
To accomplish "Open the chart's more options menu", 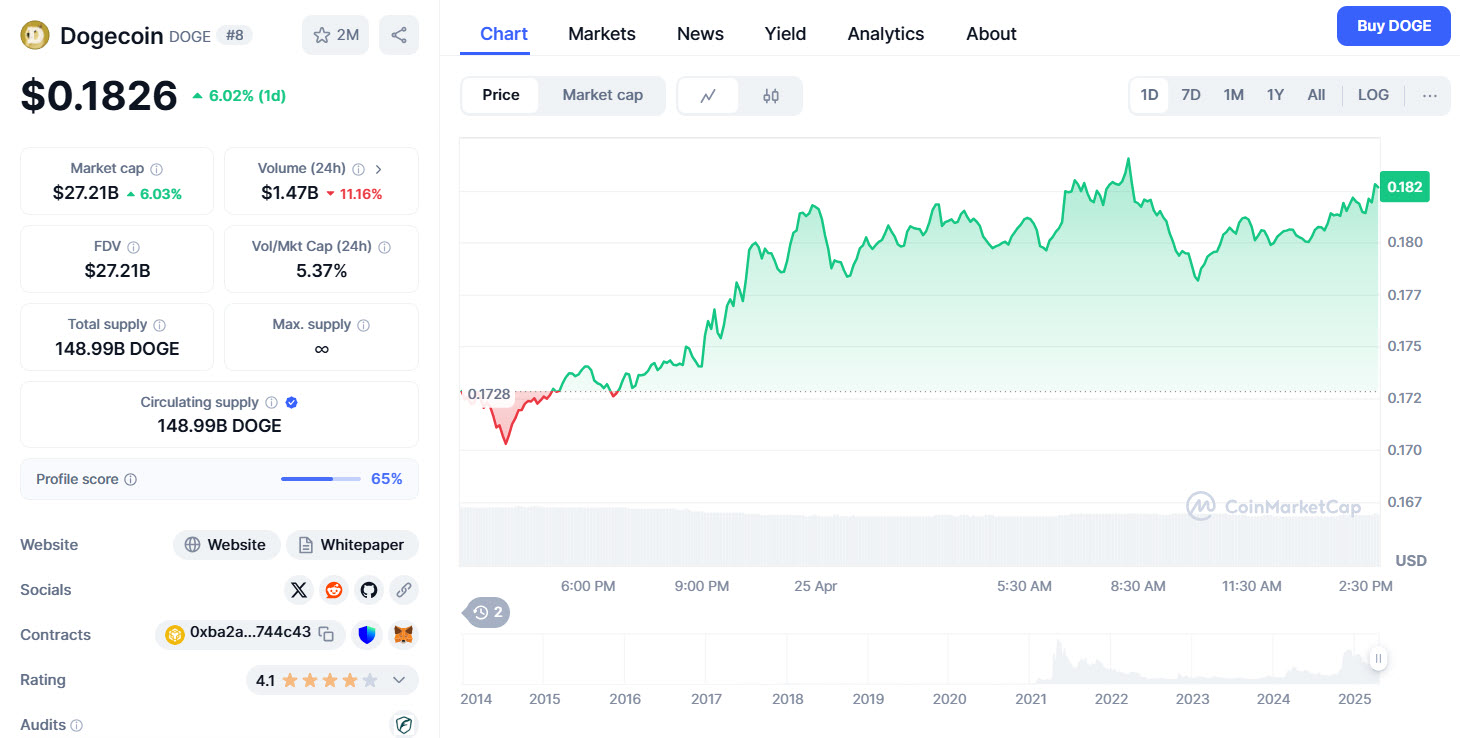I will pos(1429,96).
